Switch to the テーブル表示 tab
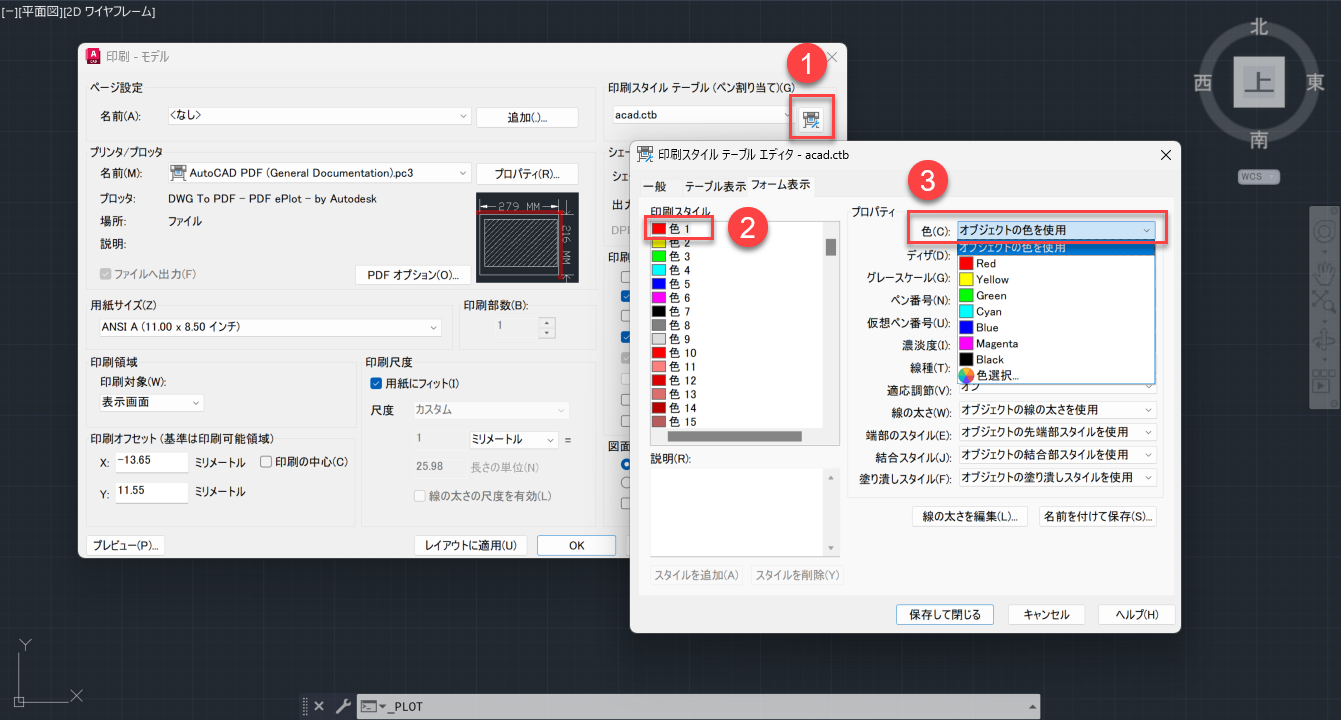The width and height of the screenshot is (1341, 720). click(x=715, y=185)
